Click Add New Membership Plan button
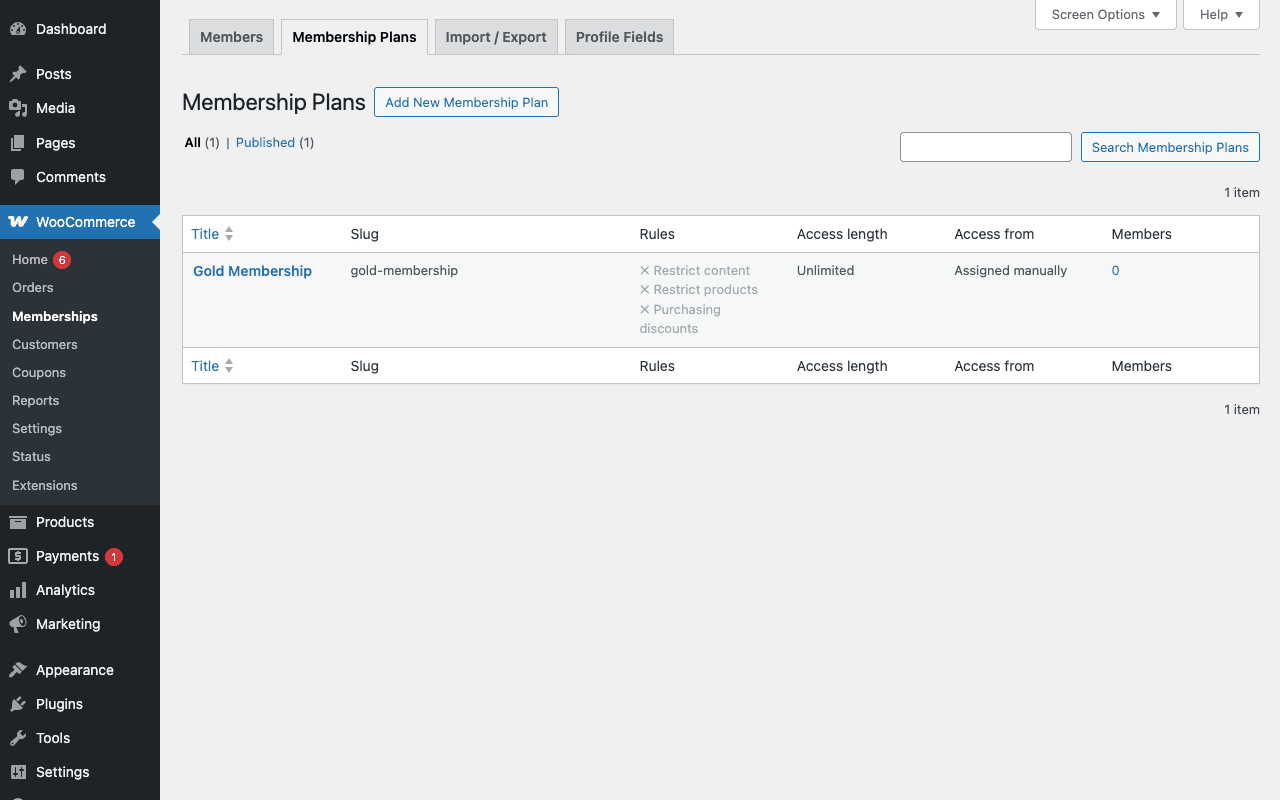Screen dimensions: 1280x800 click(x=466, y=102)
